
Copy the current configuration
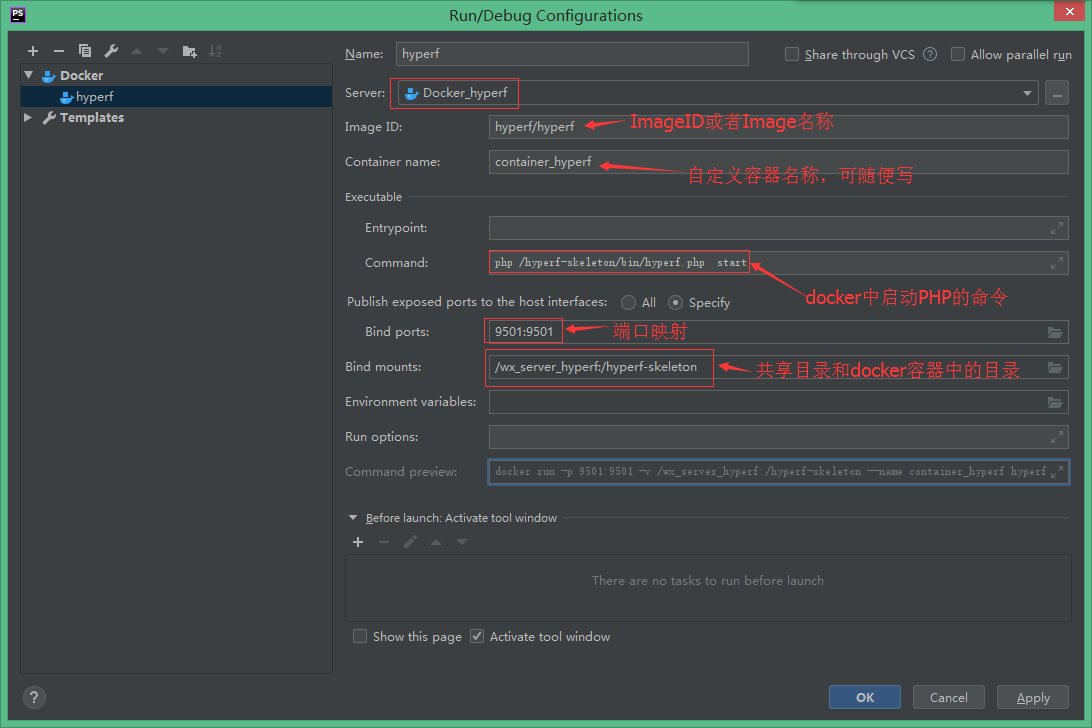click(x=84, y=51)
